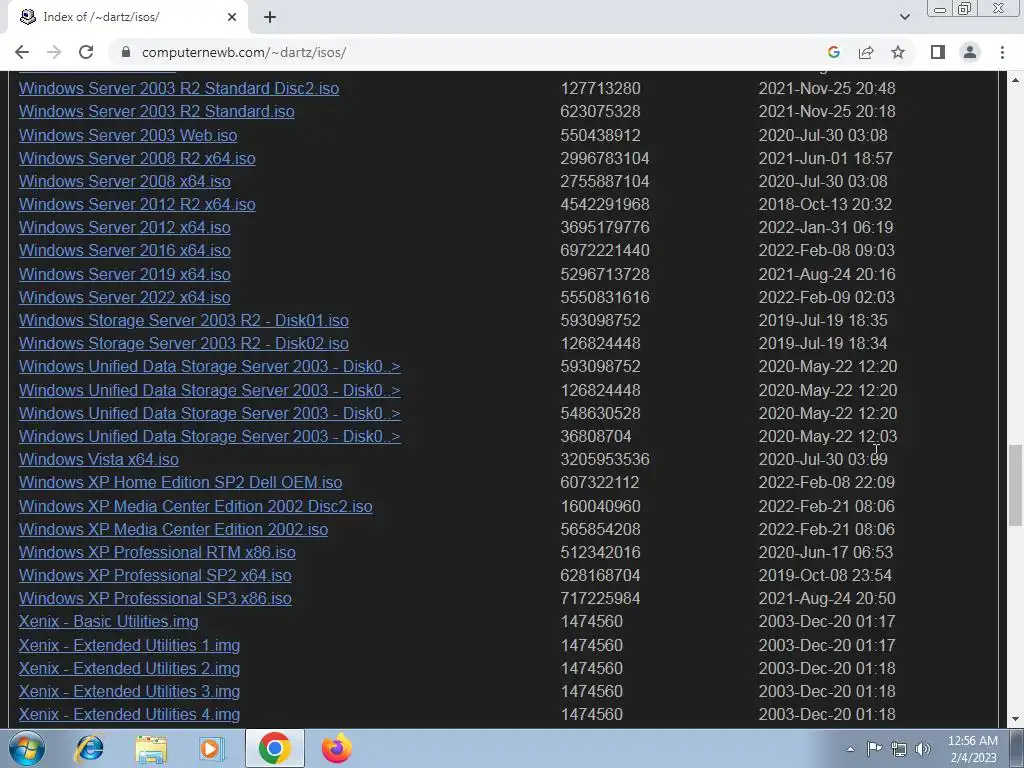
Task: Bookmark this page with the star icon
Action: (x=898, y=52)
